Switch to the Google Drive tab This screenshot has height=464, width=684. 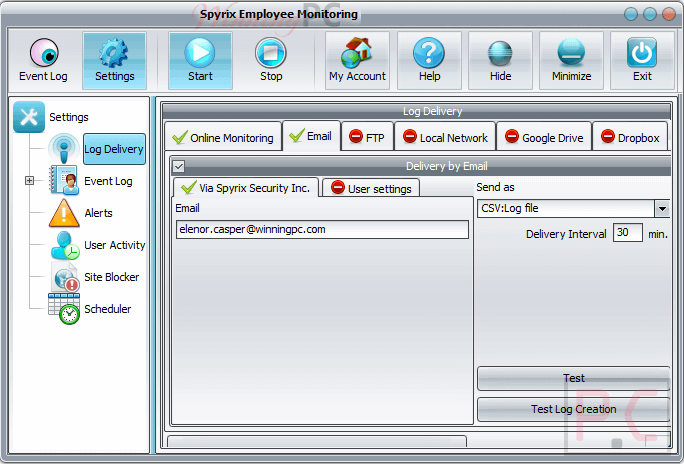click(x=544, y=137)
